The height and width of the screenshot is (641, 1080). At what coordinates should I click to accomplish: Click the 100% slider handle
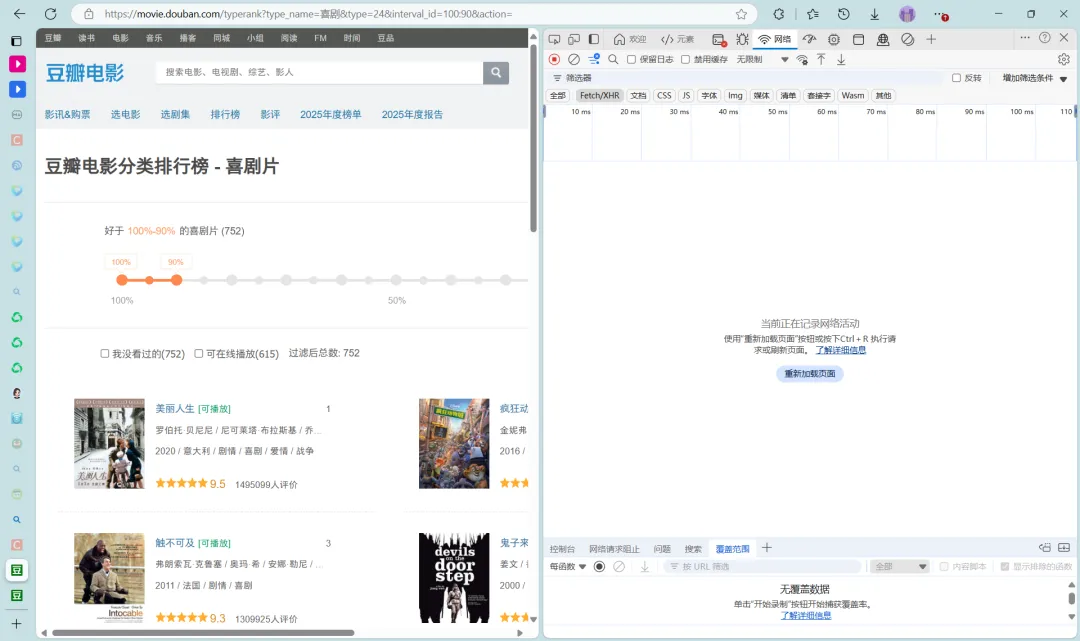tap(122, 280)
